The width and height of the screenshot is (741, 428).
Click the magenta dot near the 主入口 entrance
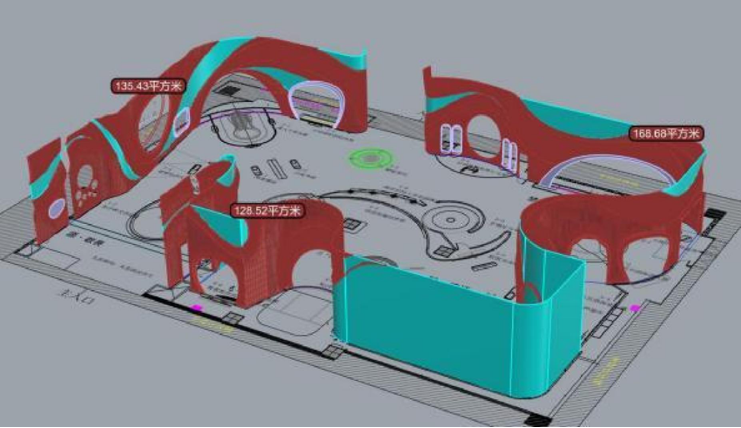[196, 308]
